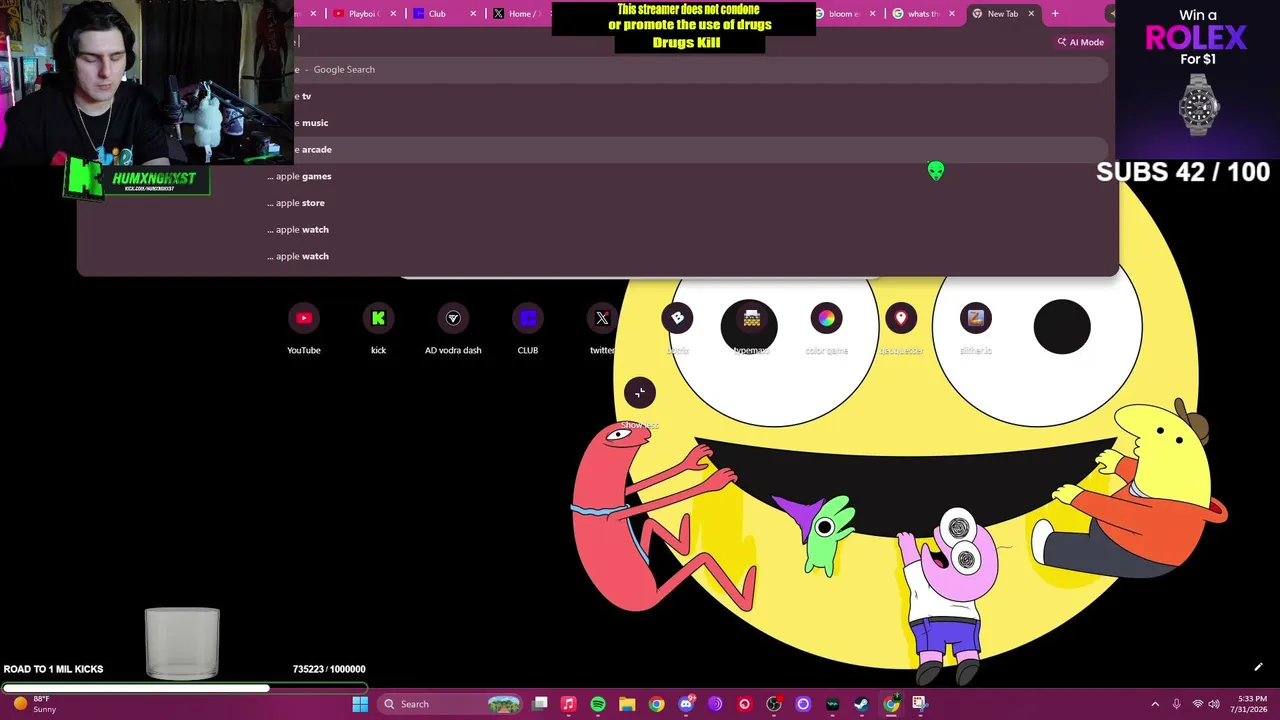Image resolution: width=1280 pixels, height=720 pixels.
Task: Open the black waveform app in taskbar
Action: [x=832, y=704]
